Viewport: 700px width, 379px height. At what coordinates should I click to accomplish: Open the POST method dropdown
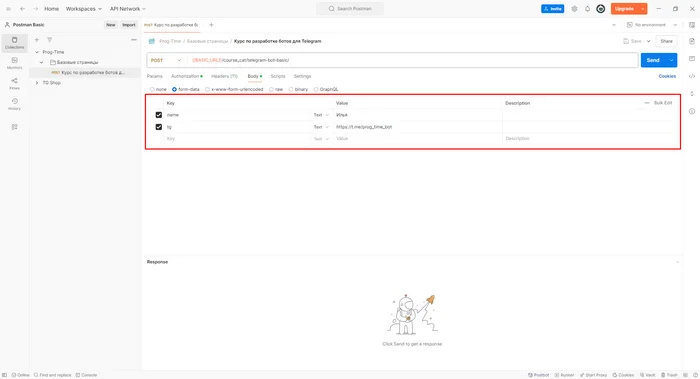click(x=166, y=60)
